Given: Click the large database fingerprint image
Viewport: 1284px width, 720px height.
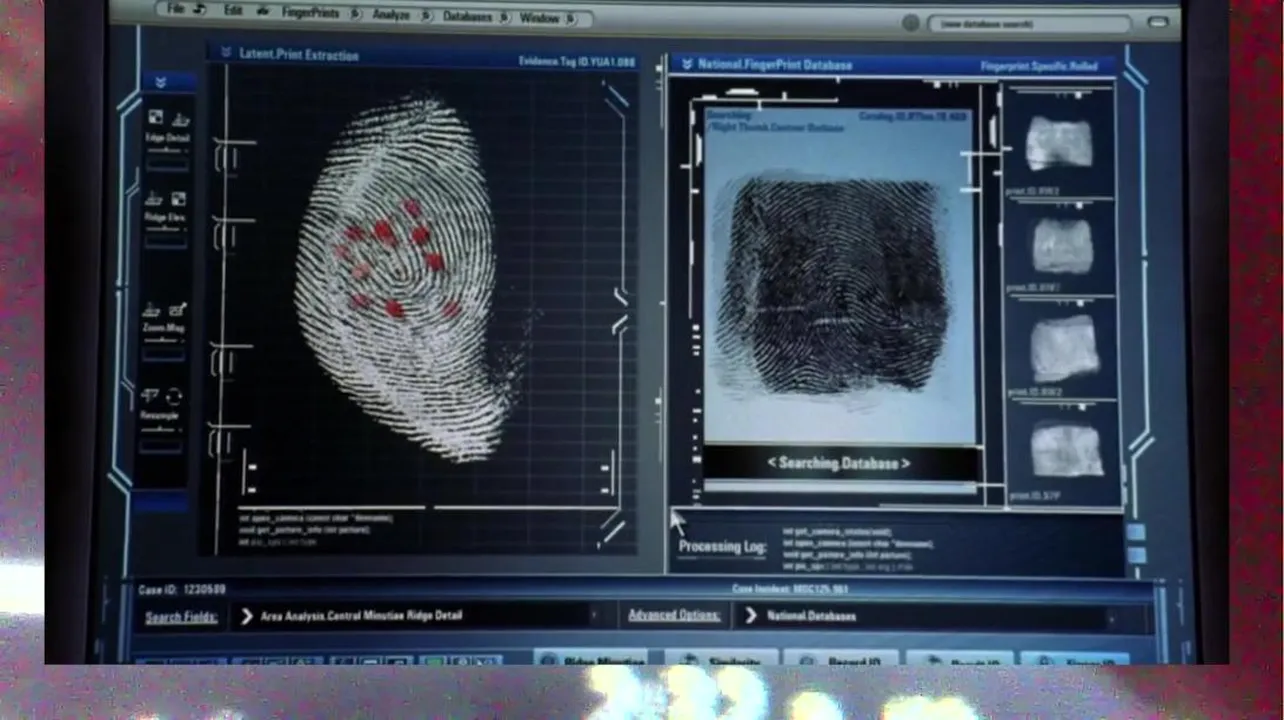Looking at the screenshot, I should [x=834, y=285].
